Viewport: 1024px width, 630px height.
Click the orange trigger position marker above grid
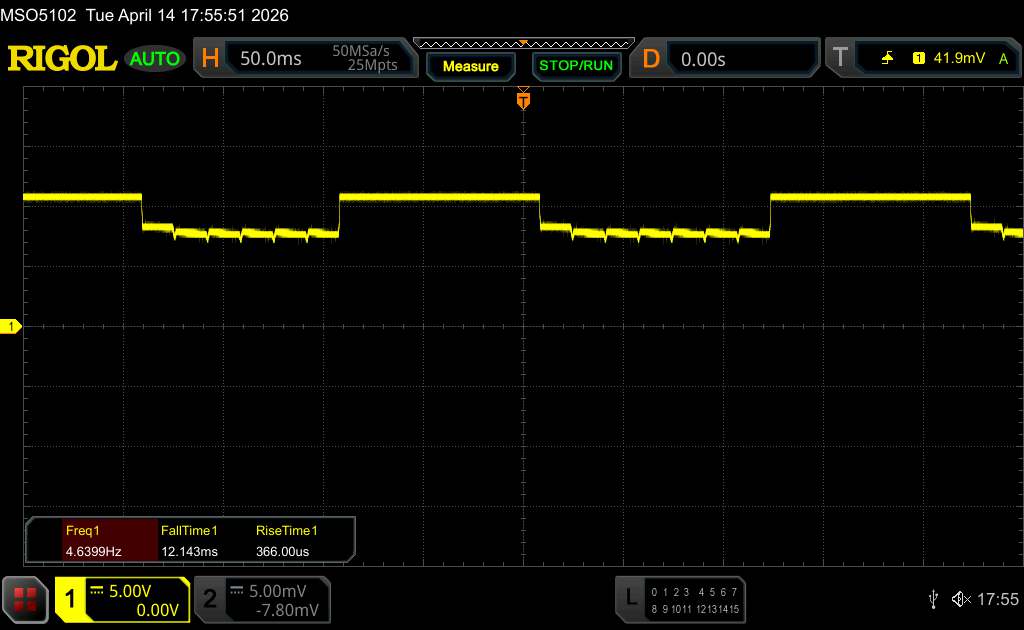pos(522,99)
